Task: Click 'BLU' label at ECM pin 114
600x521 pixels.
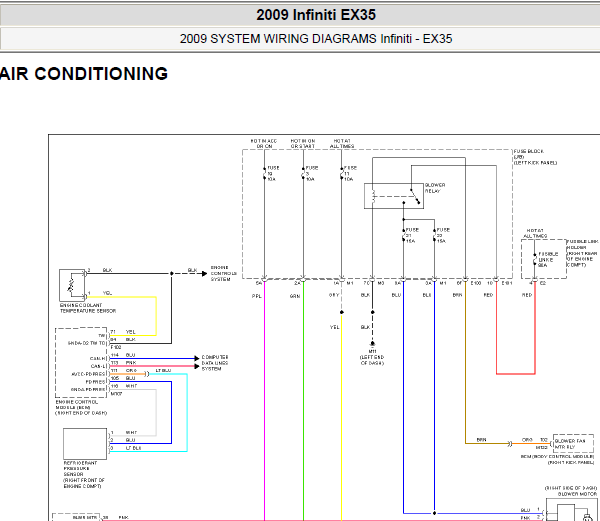Action: click(x=130, y=355)
